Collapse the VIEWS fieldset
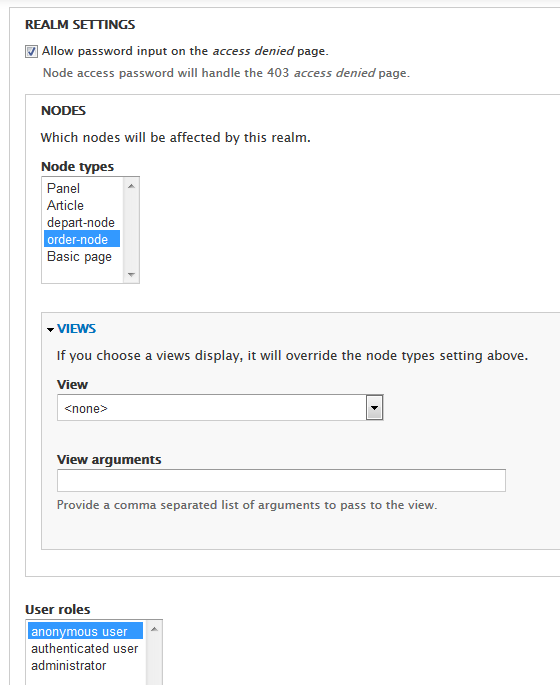The height and width of the screenshot is (685, 560). click(76, 329)
